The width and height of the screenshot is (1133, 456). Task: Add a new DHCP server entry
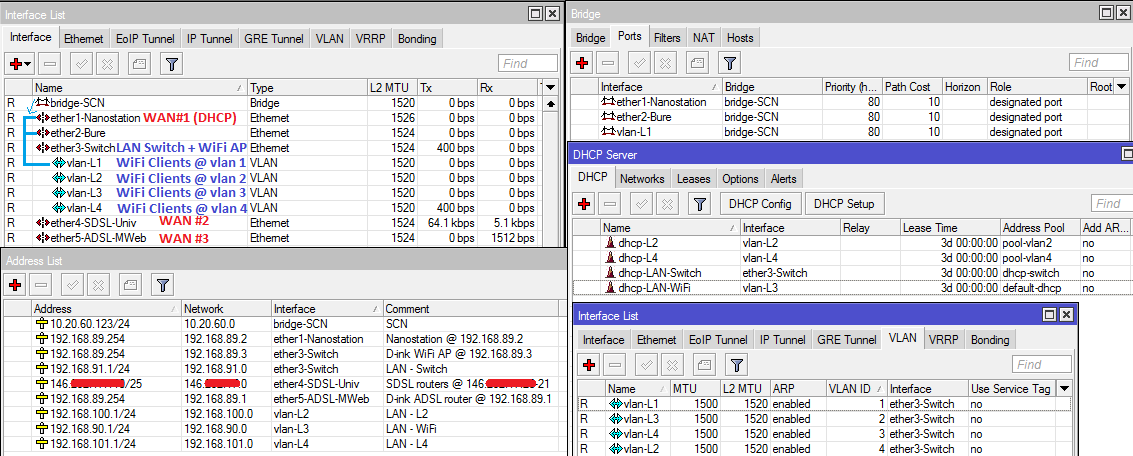tap(585, 204)
